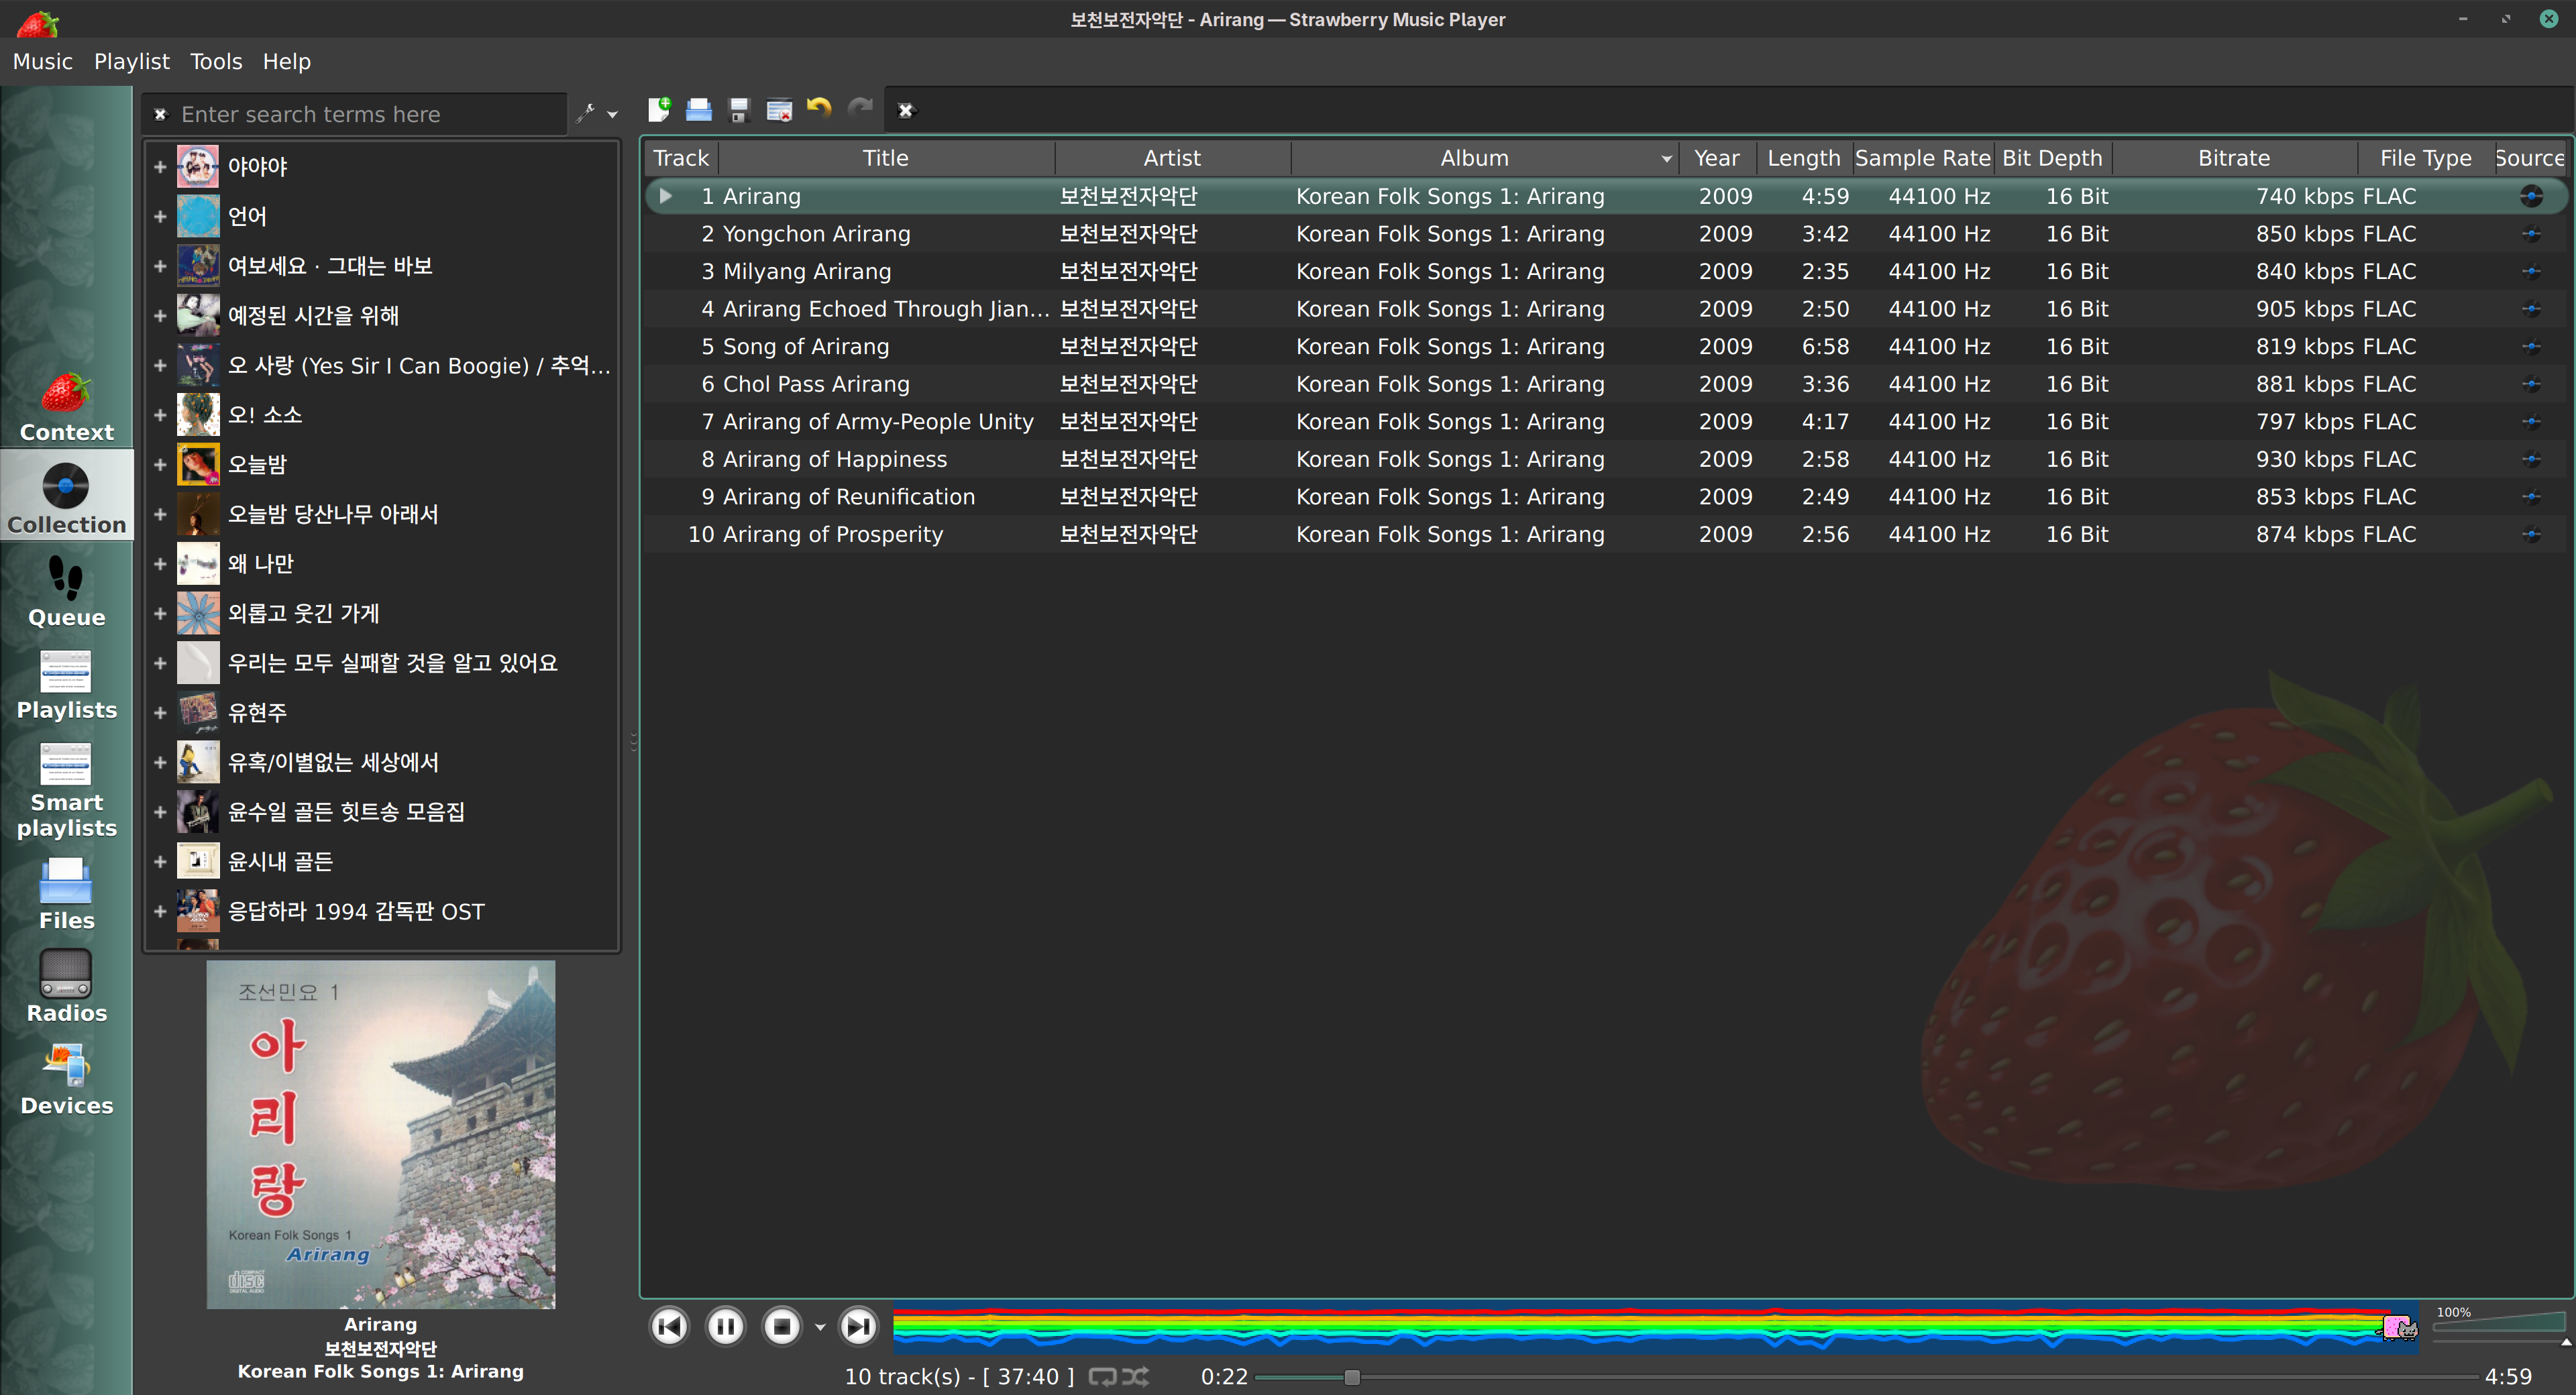Image resolution: width=2576 pixels, height=1395 pixels.
Task: Select the Chol Pass Arirang track
Action: click(1606, 384)
